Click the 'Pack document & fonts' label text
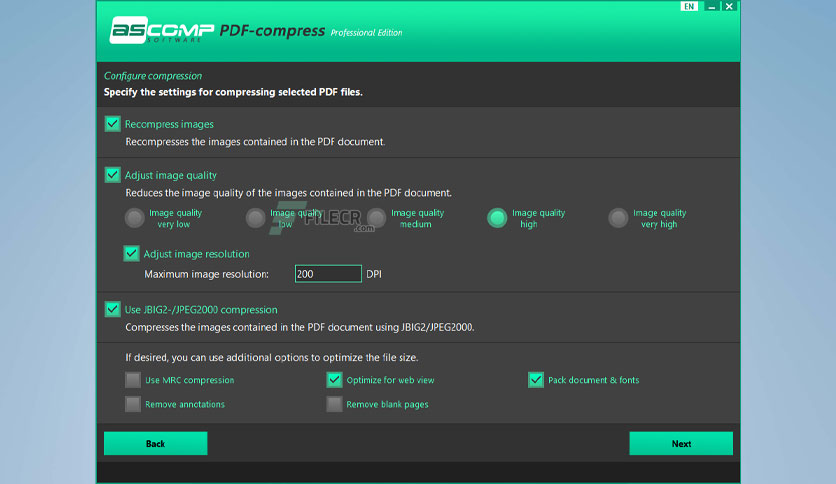 coord(593,380)
